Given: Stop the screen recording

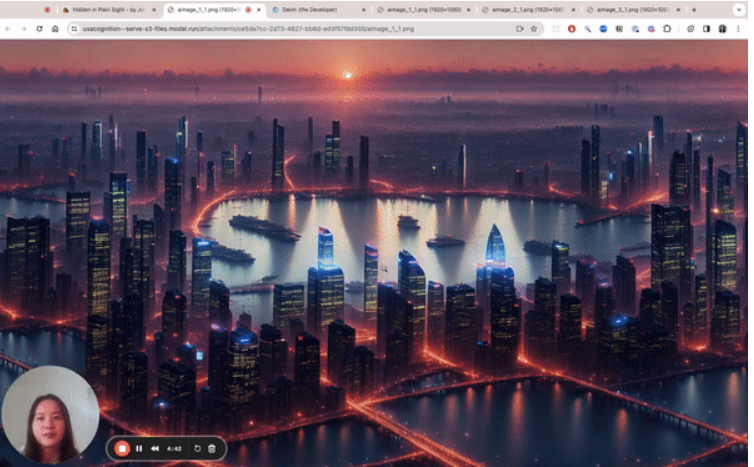Looking at the screenshot, I should click(x=122, y=448).
